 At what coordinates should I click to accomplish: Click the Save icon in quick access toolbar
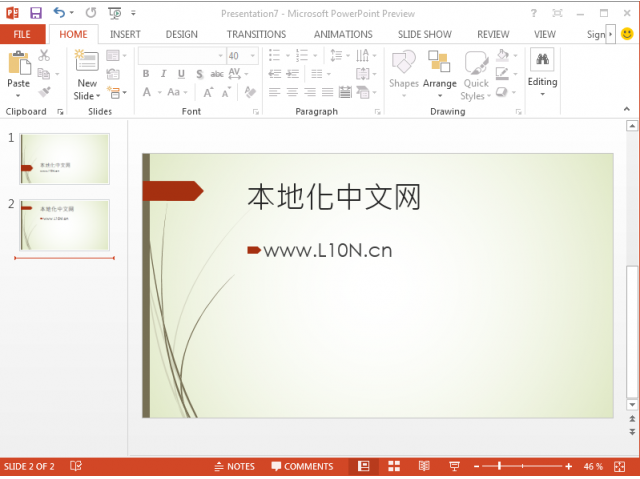pos(36,13)
